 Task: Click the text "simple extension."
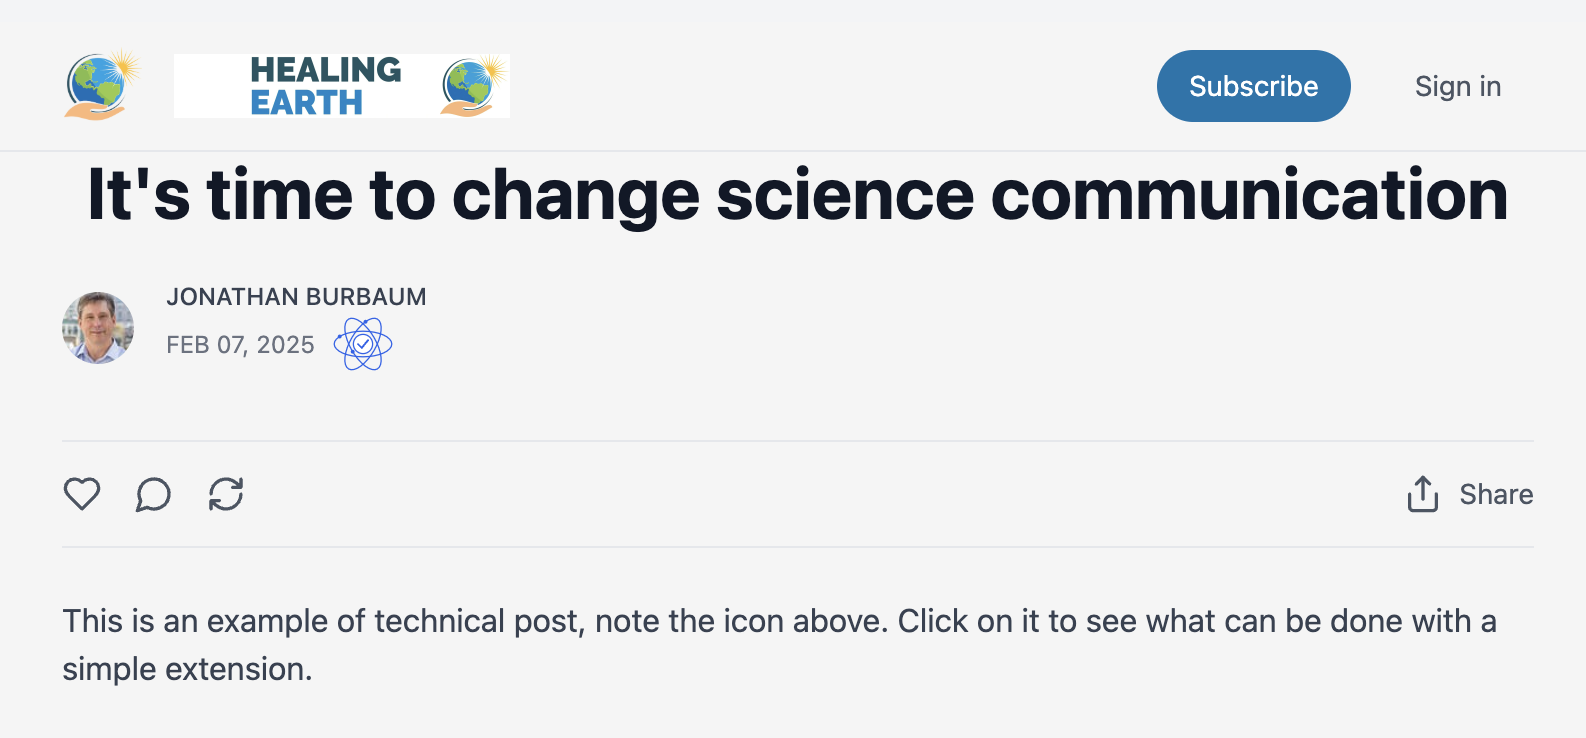coord(187,669)
